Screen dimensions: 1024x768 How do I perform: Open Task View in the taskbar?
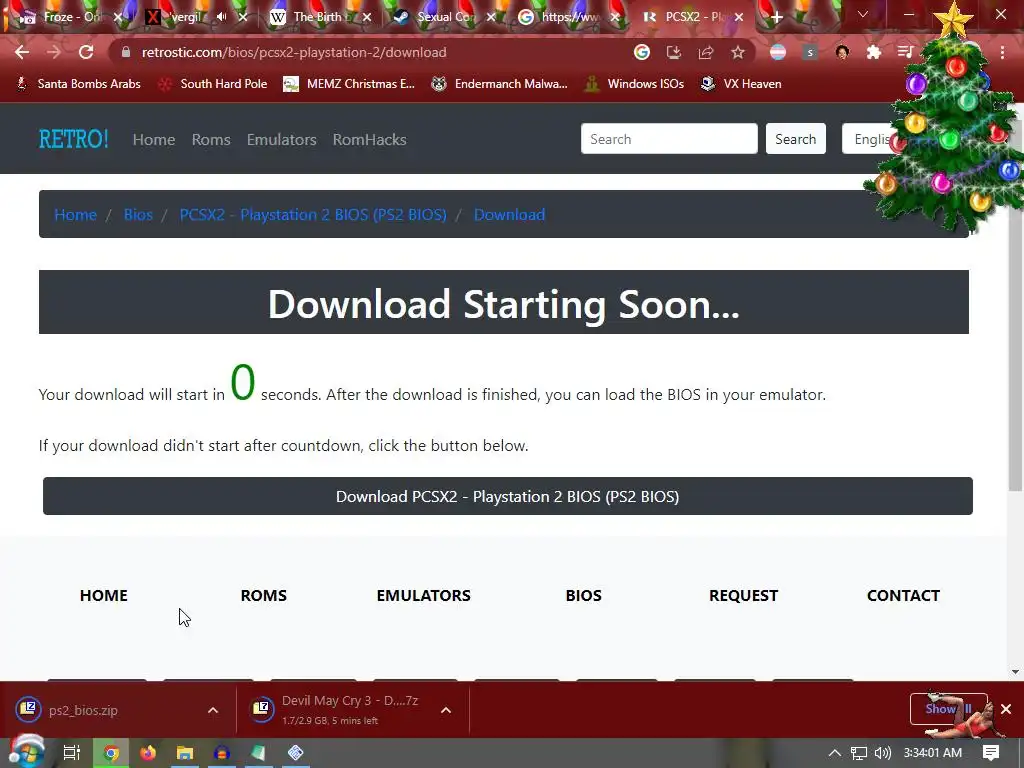click(71, 753)
